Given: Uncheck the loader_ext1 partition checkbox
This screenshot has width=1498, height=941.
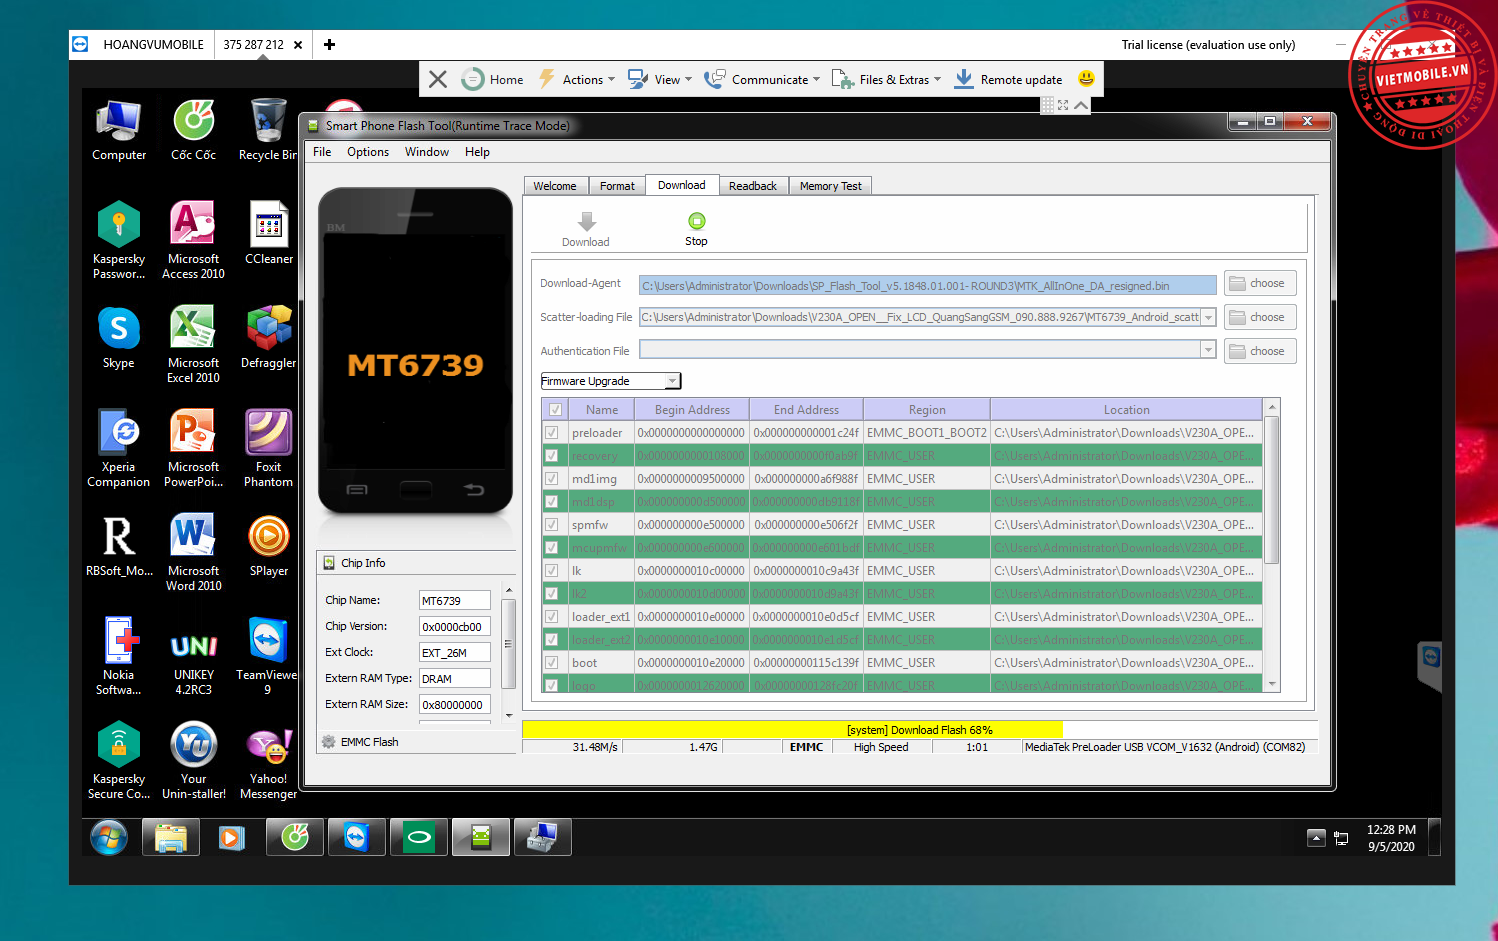Looking at the screenshot, I should [x=551, y=617].
